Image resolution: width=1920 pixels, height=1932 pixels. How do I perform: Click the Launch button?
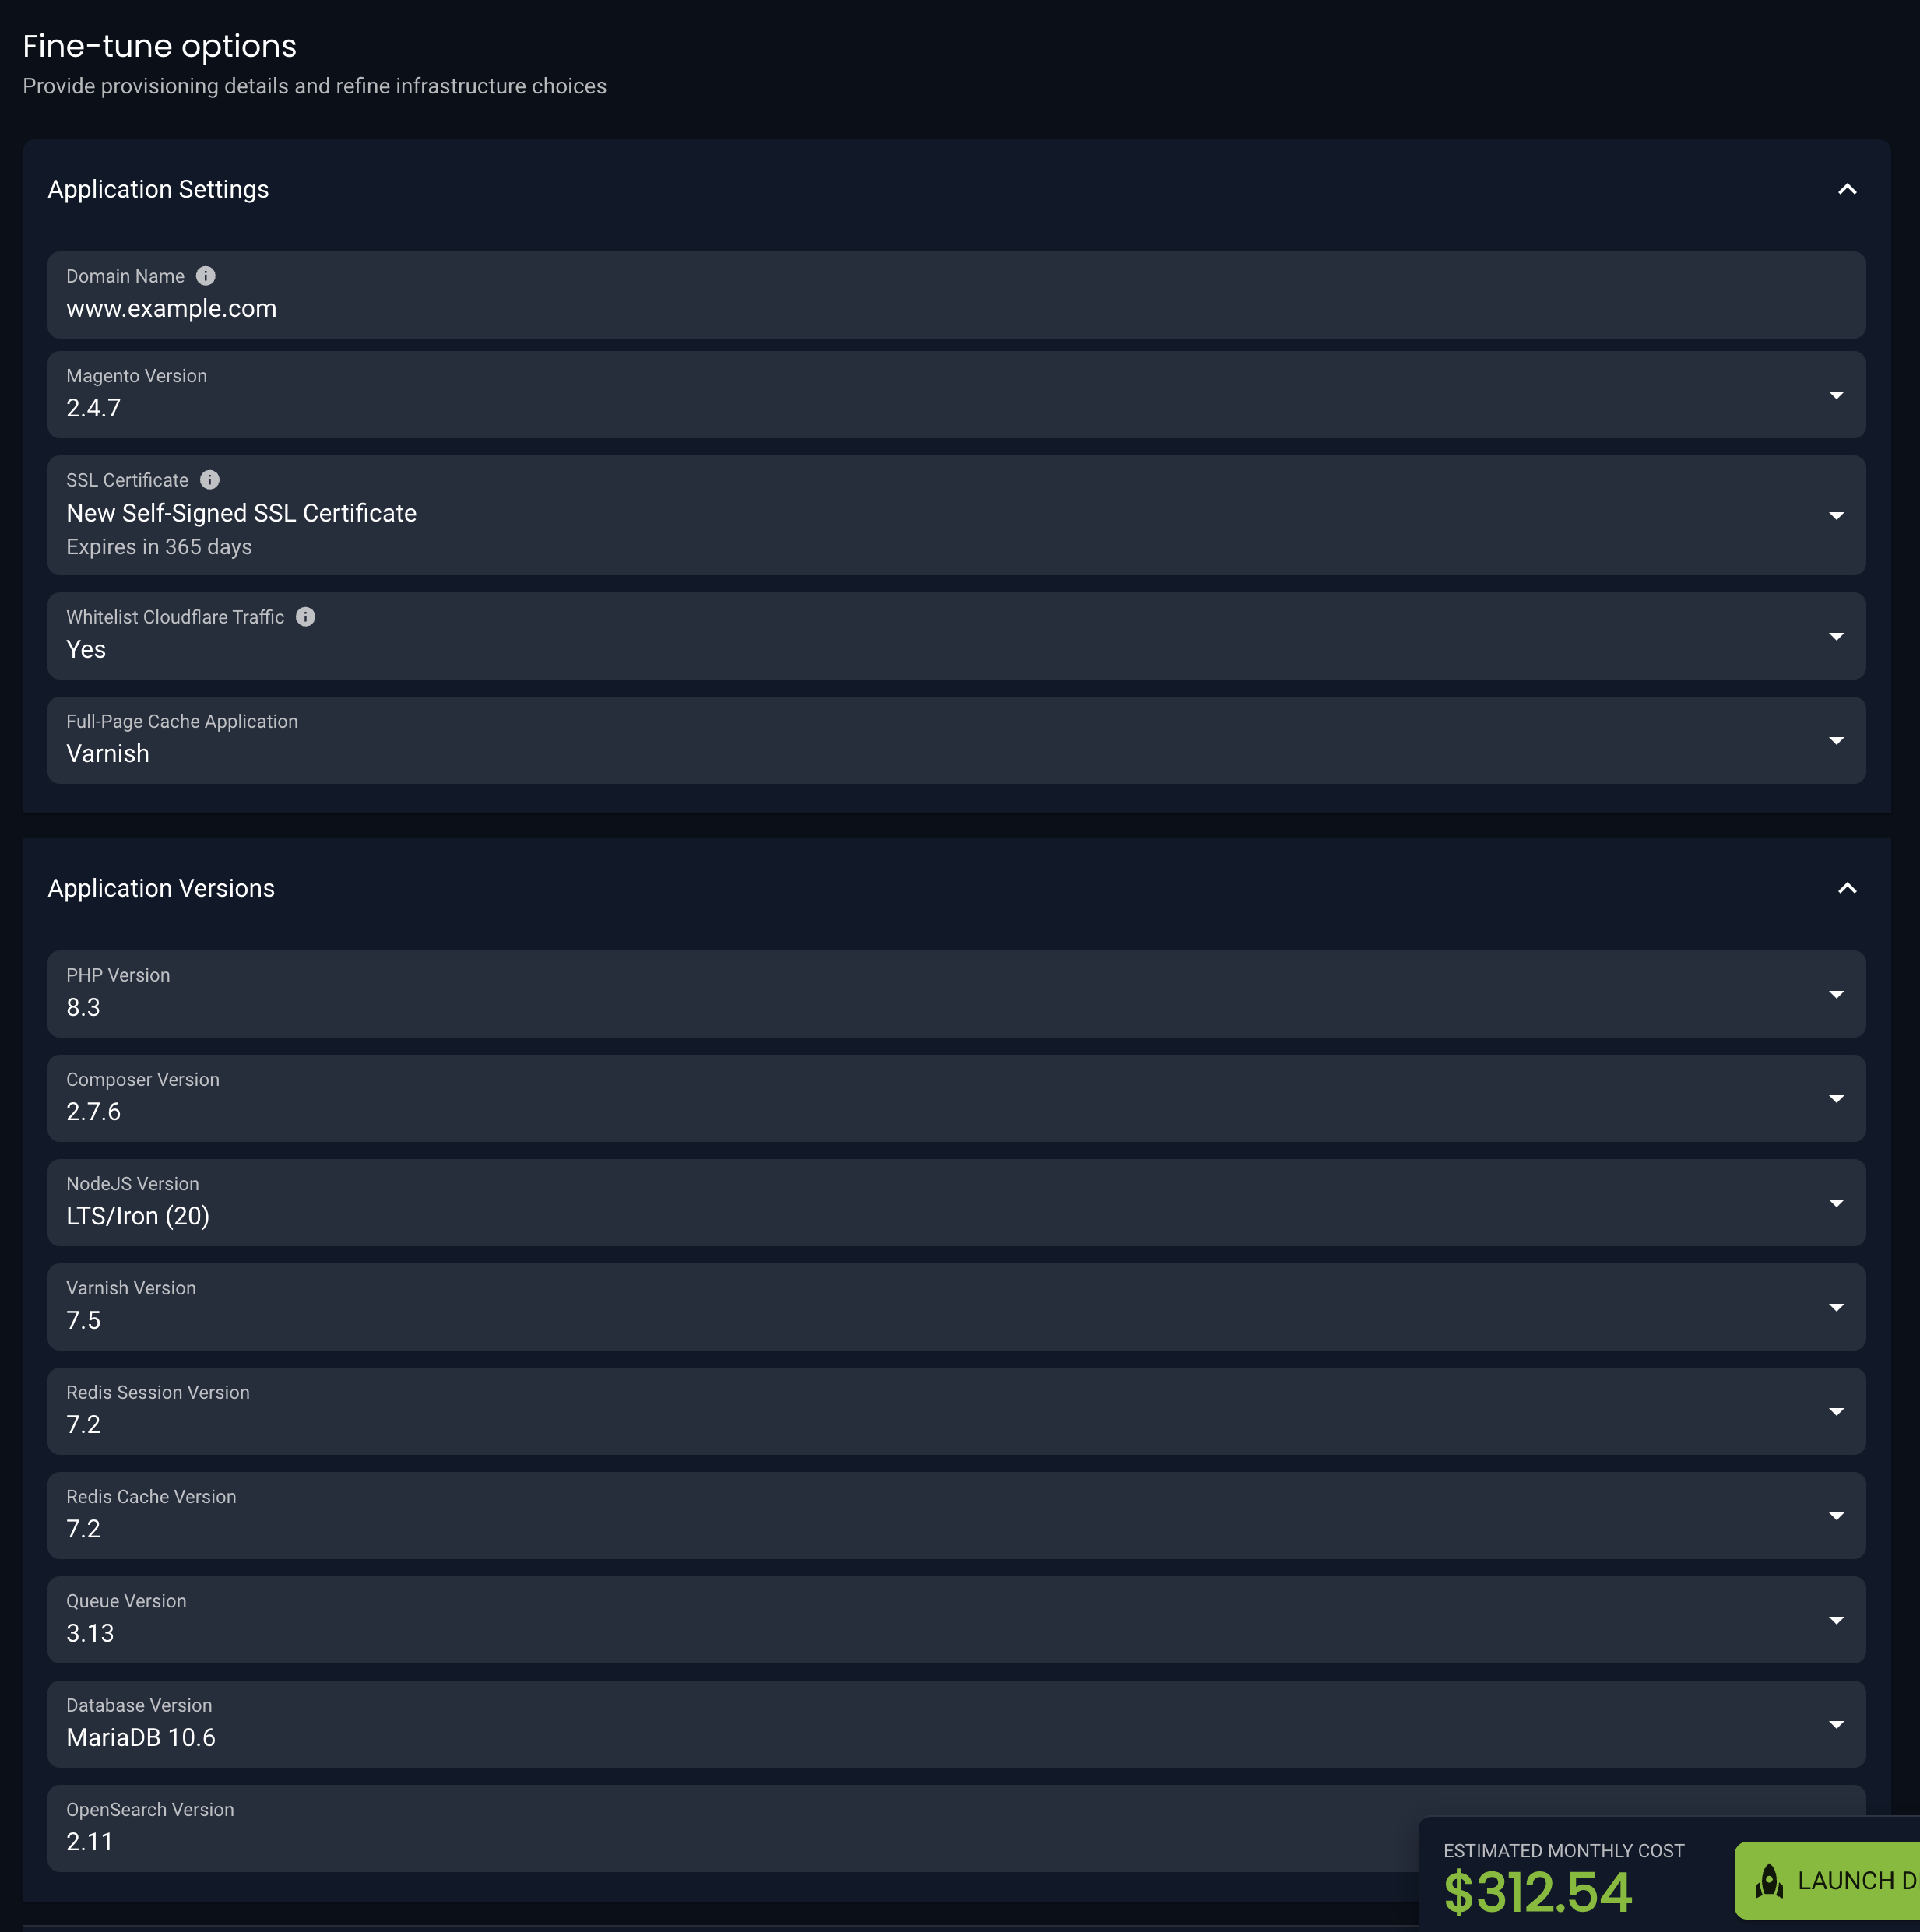point(1850,1880)
